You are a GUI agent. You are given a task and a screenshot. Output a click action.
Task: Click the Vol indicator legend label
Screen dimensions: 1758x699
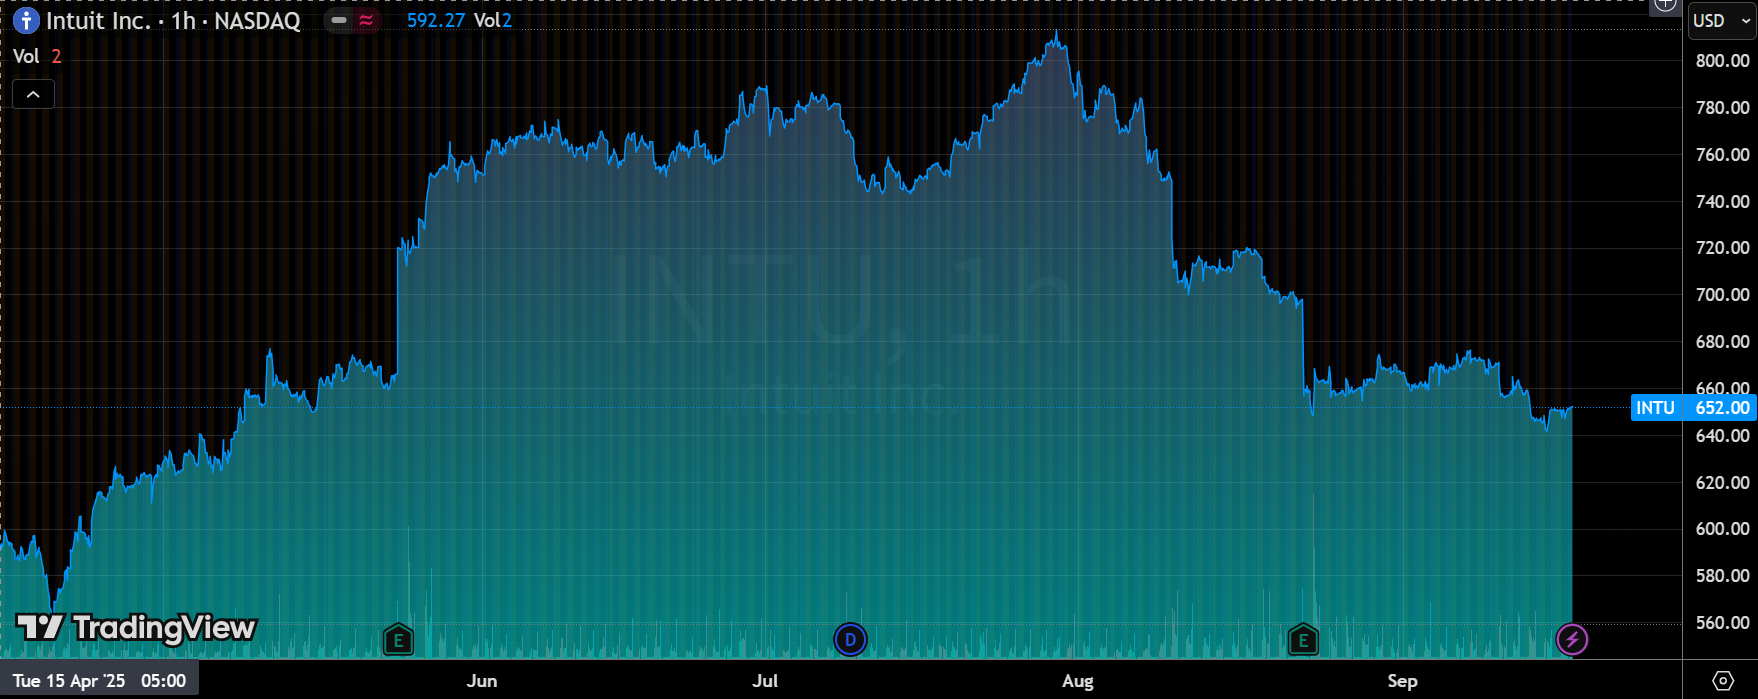click(26, 56)
